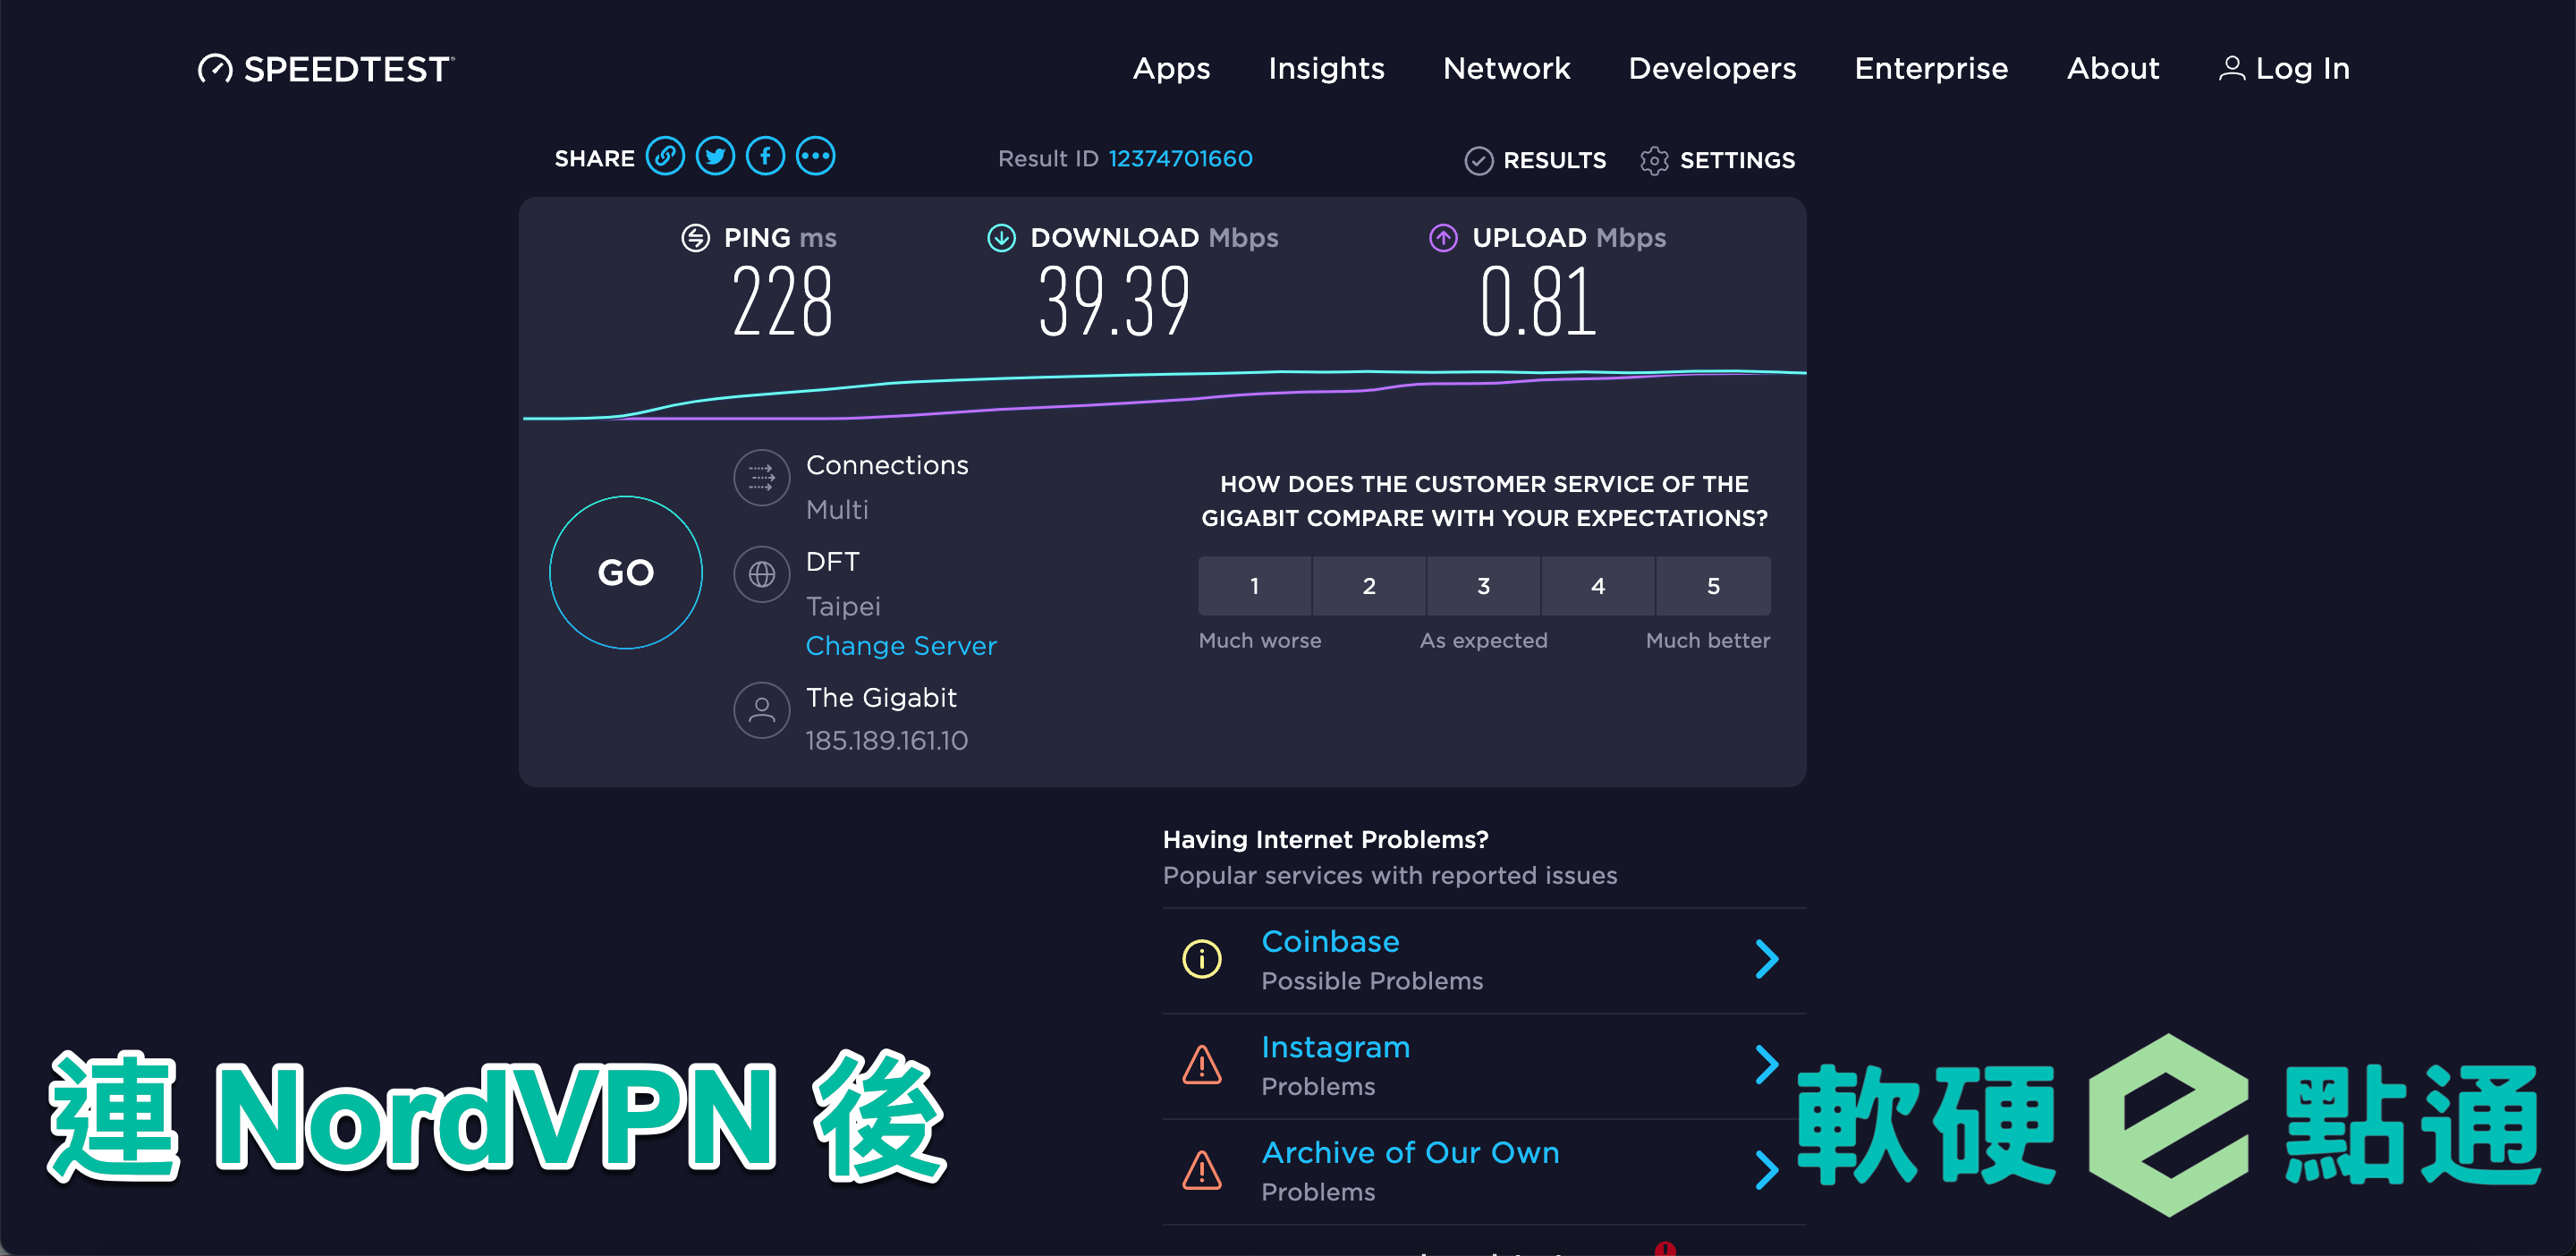Rate customer service as 1
Screen dimensions: 2576x1256
[x=1254, y=586]
